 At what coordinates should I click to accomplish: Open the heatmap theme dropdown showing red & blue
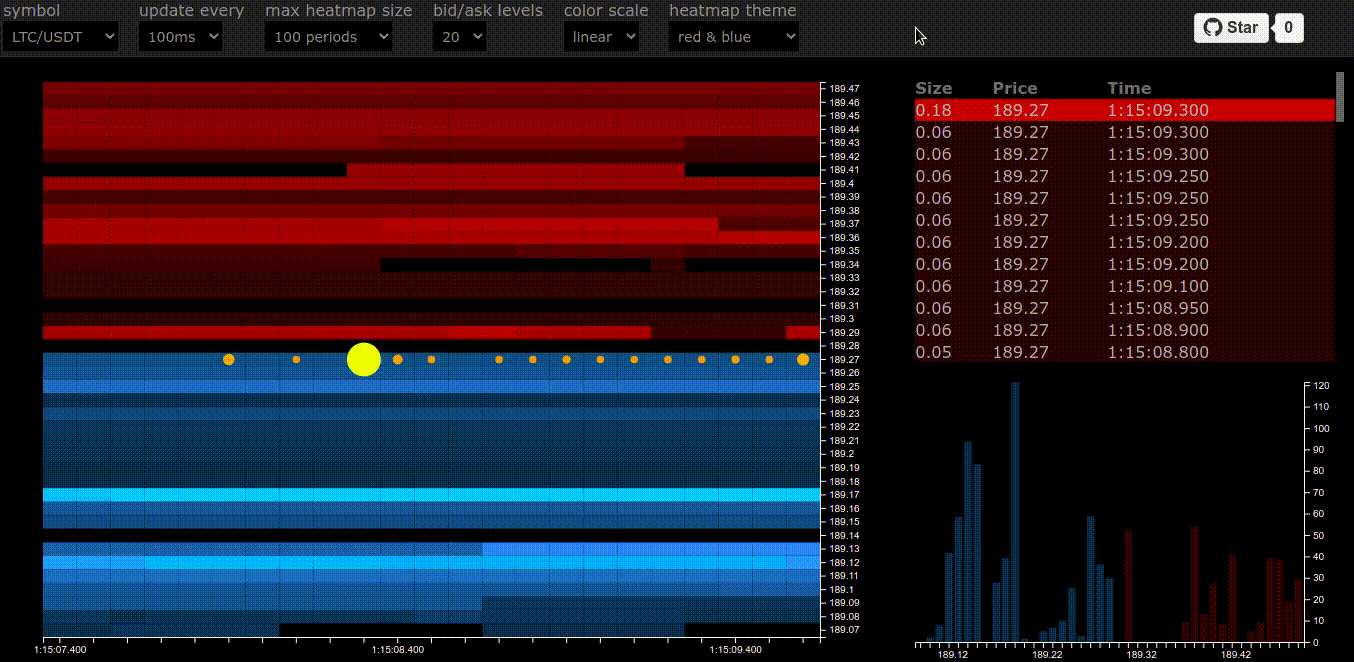733,36
